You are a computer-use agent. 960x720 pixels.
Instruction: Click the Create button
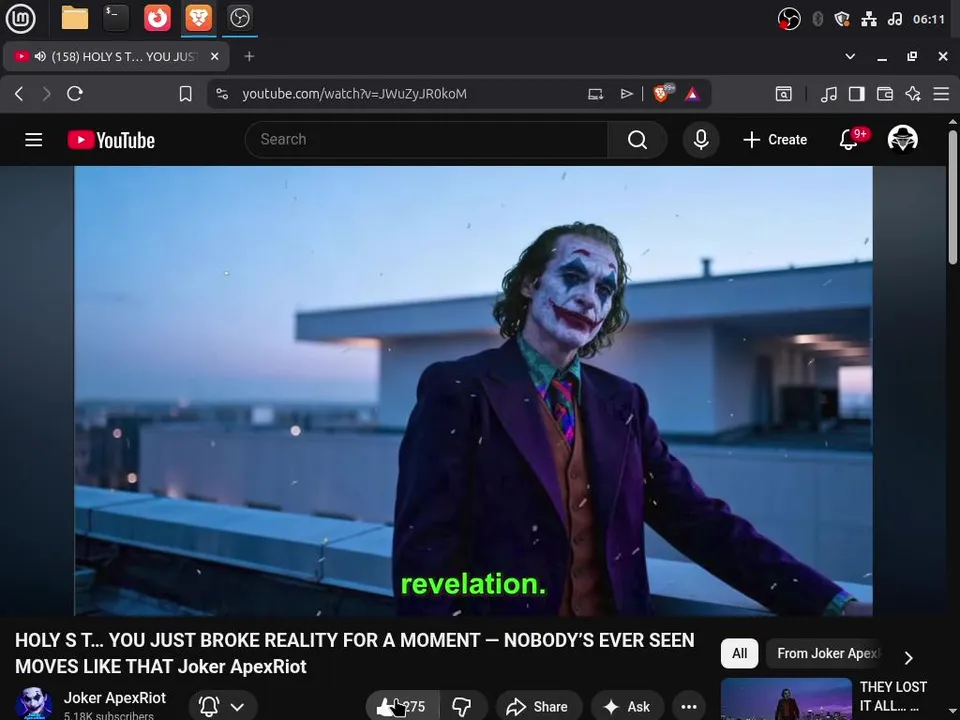775,140
